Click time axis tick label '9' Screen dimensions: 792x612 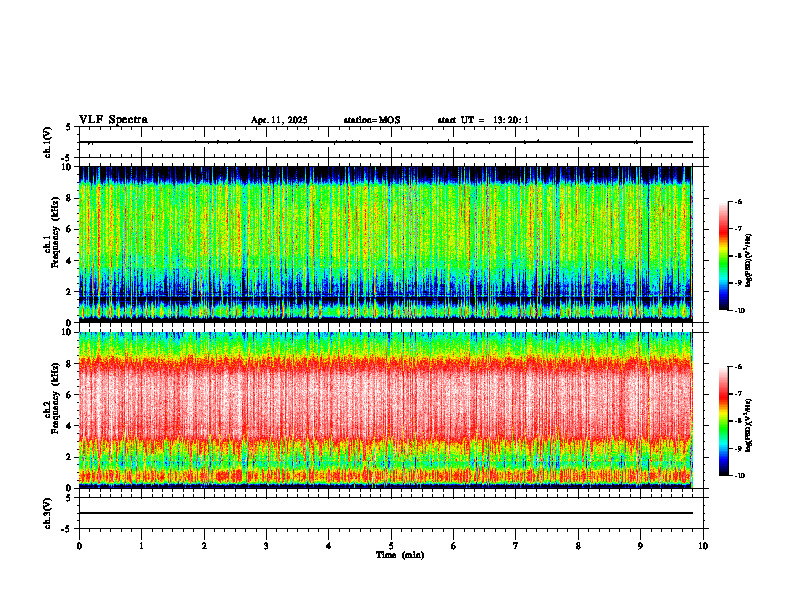click(640, 546)
